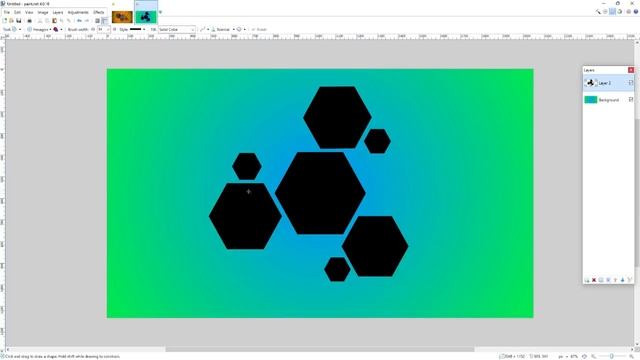
Task: Click the Open file toolbar icon
Action: 11,20
